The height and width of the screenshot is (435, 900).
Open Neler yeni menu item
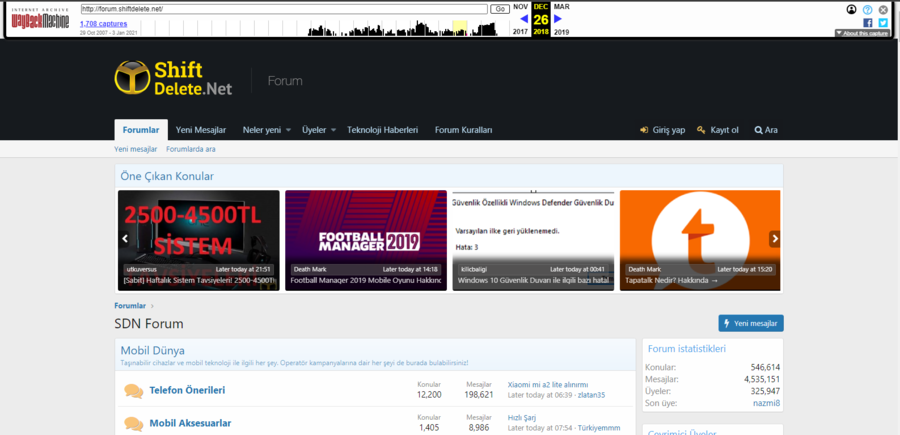click(x=262, y=130)
